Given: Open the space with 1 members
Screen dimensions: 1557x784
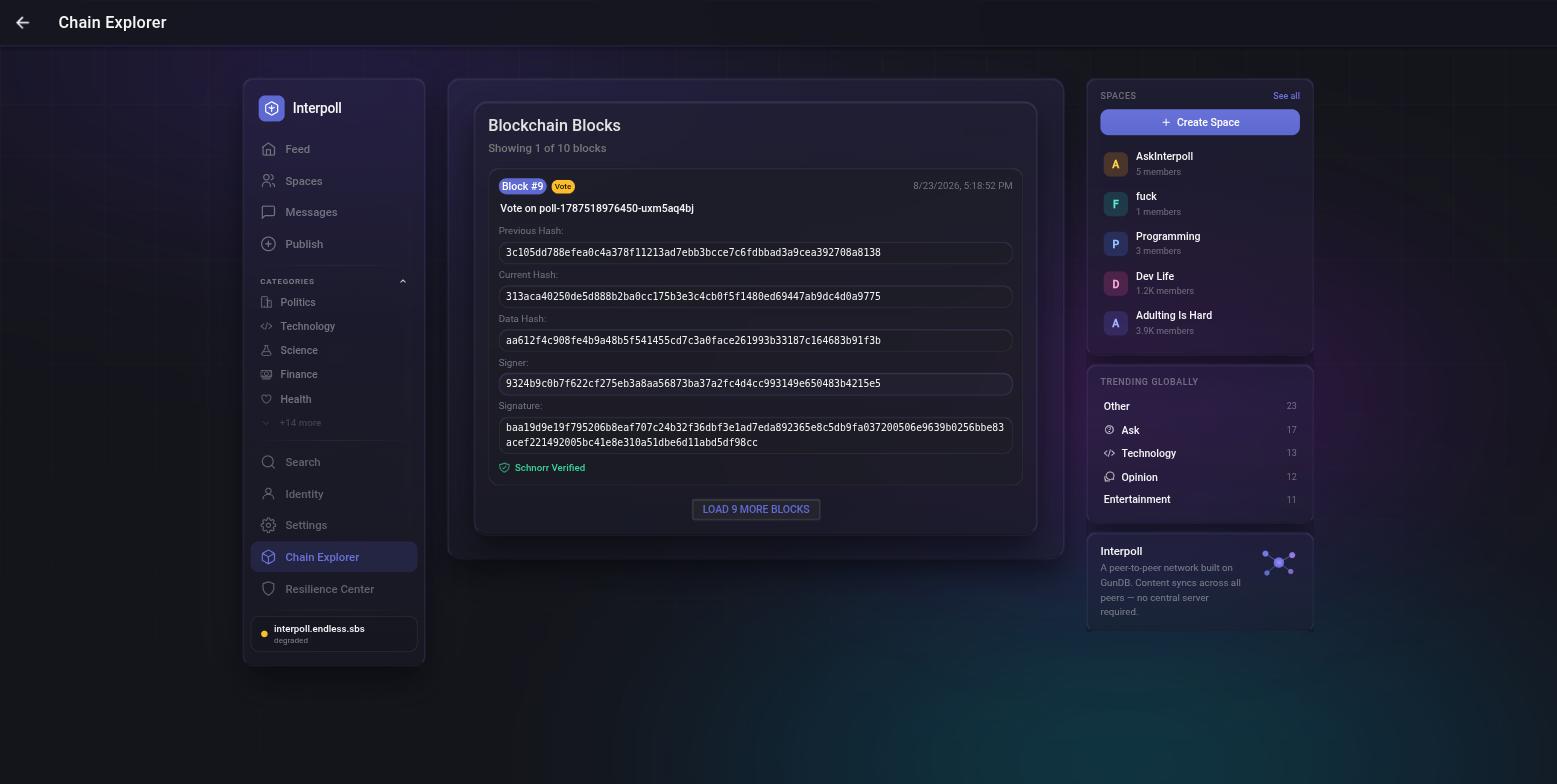Looking at the screenshot, I should 1200,203.
